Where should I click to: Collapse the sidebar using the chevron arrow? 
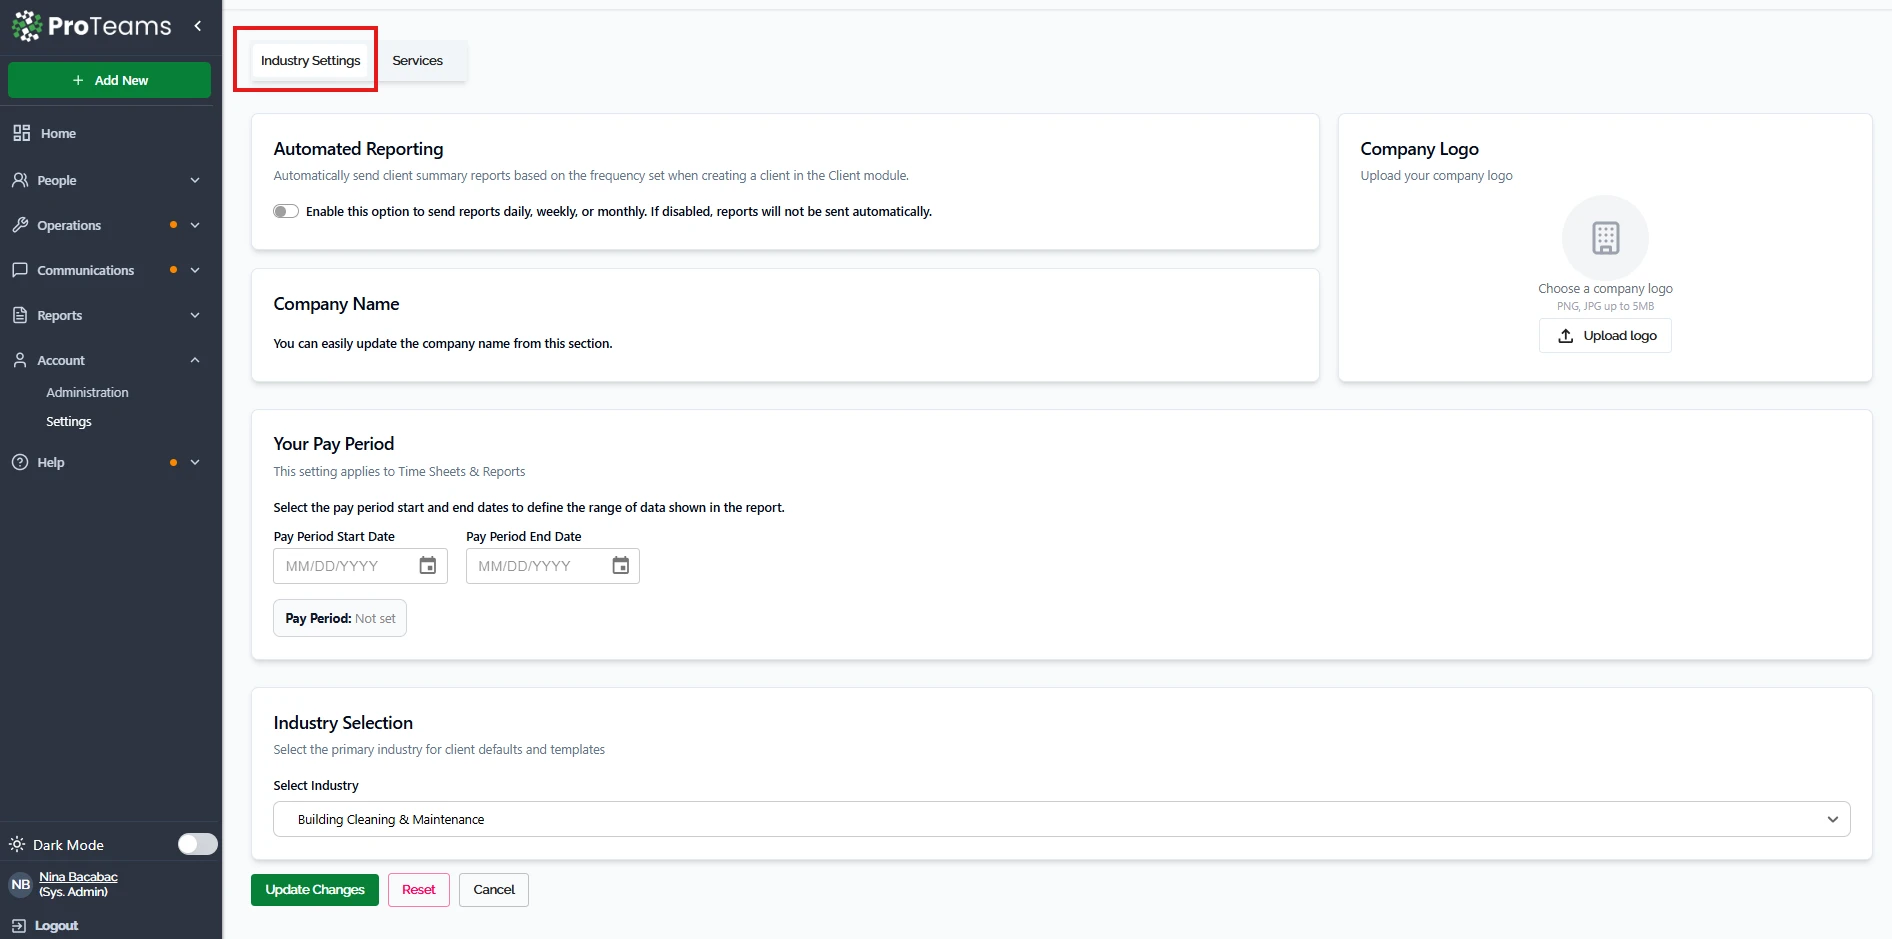coord(198,26)
